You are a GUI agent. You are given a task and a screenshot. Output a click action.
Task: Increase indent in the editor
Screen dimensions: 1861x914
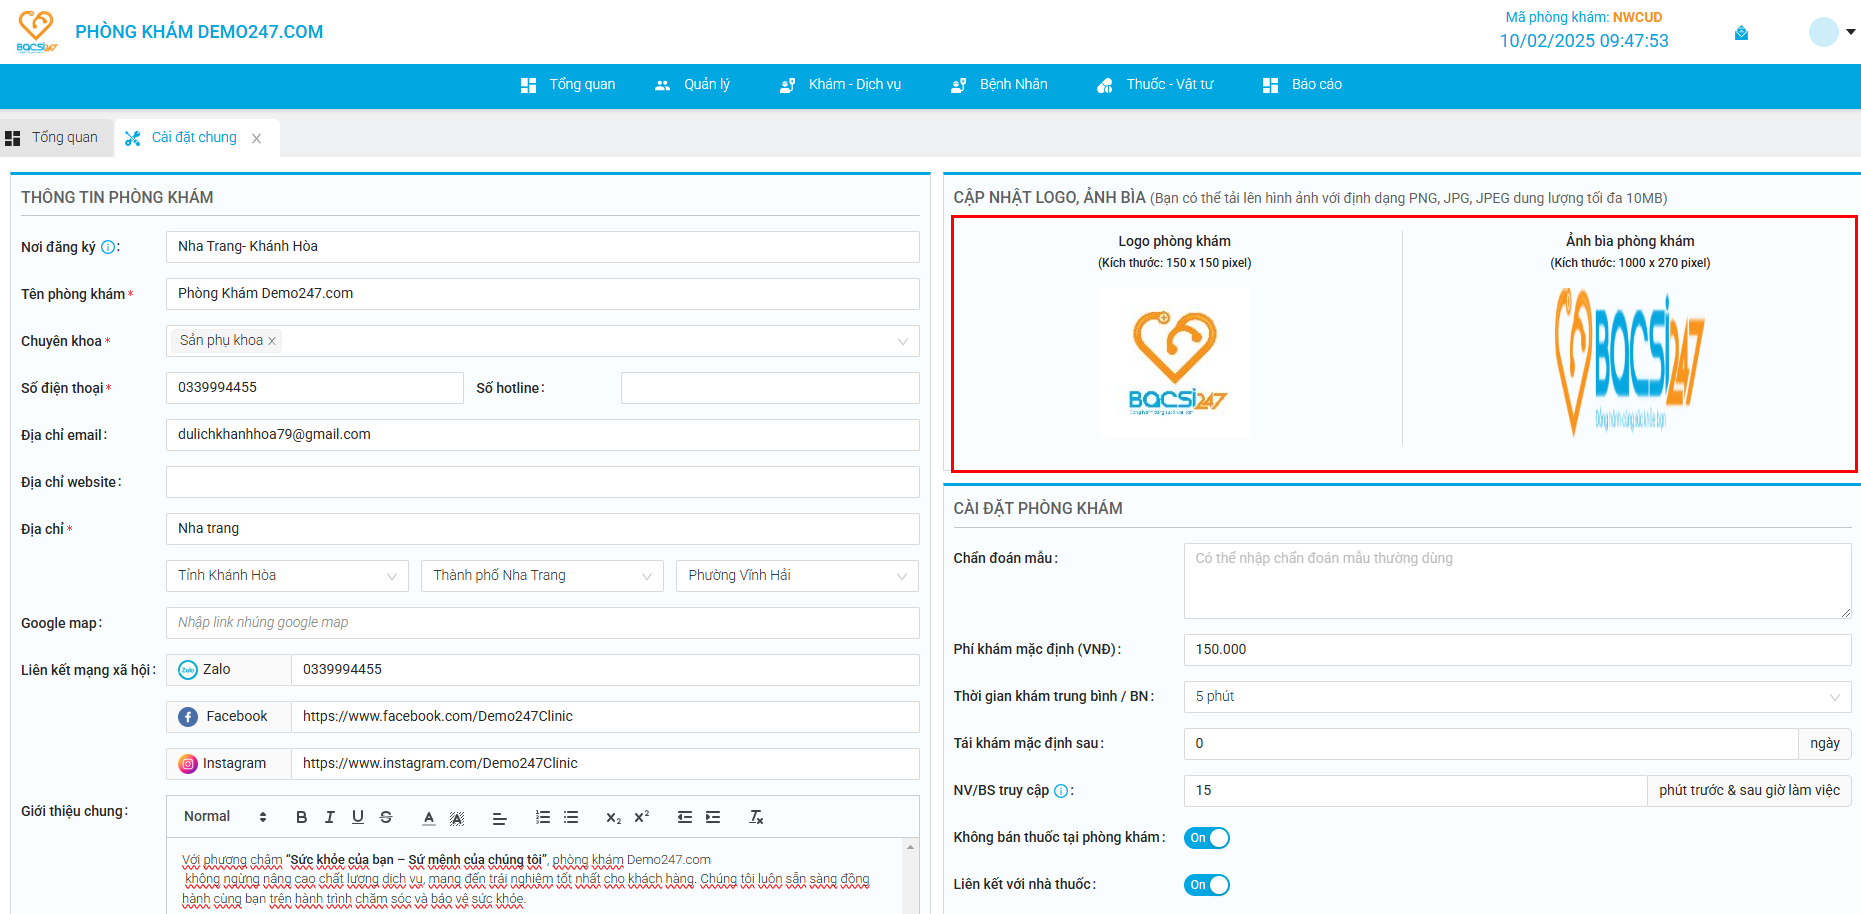point(713,817)
